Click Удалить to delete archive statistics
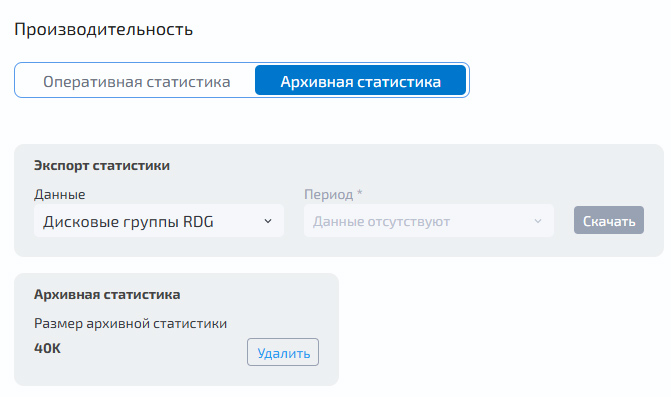Viewport: 671px width, 397px height. tap(283, 353)
